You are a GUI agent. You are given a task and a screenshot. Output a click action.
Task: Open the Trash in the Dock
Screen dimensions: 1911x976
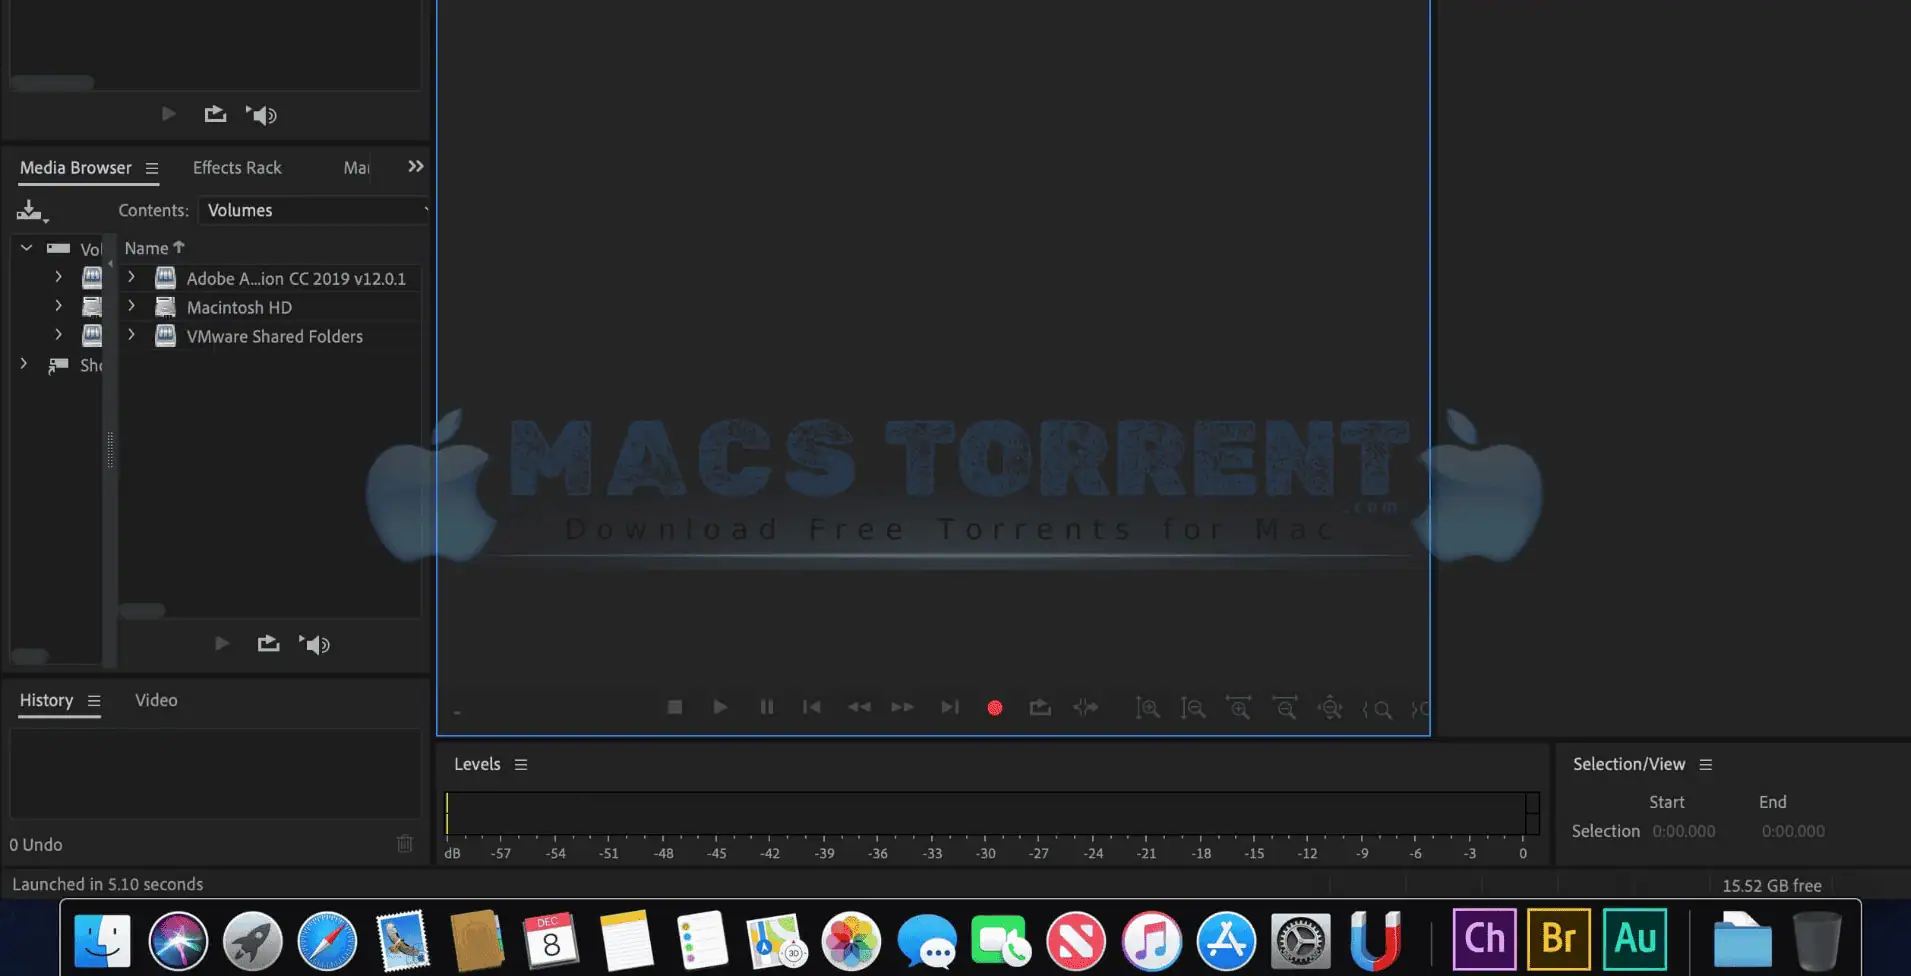point(1817,941)
